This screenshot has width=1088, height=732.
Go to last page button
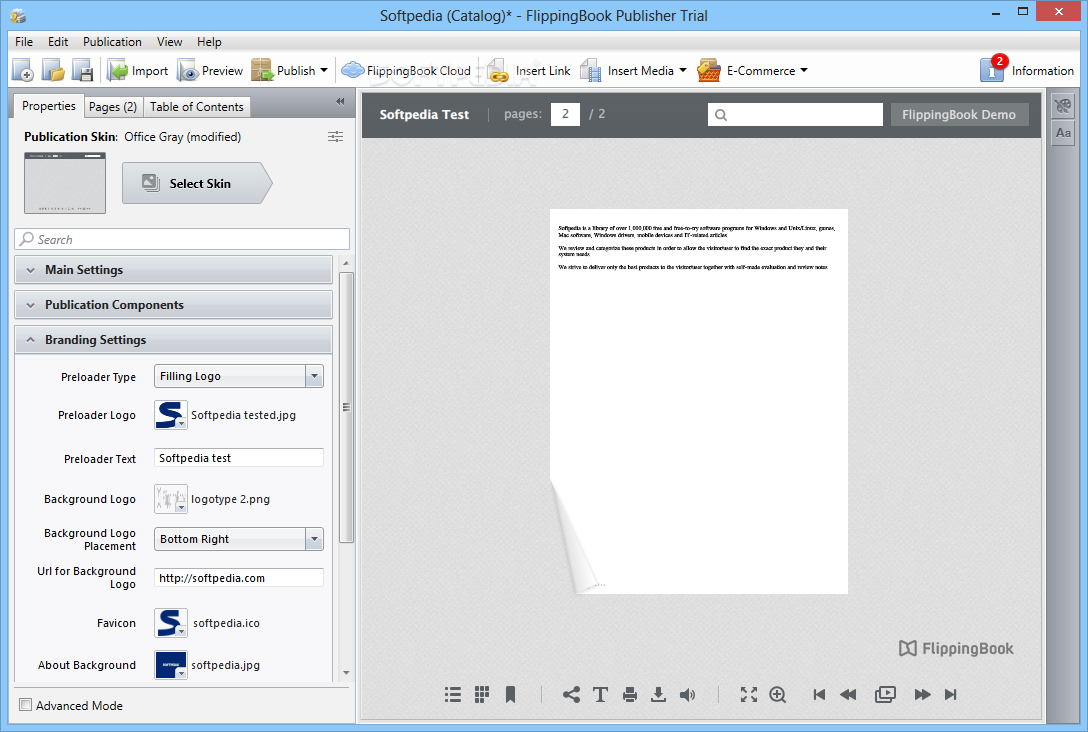click(x=951, y=695)
